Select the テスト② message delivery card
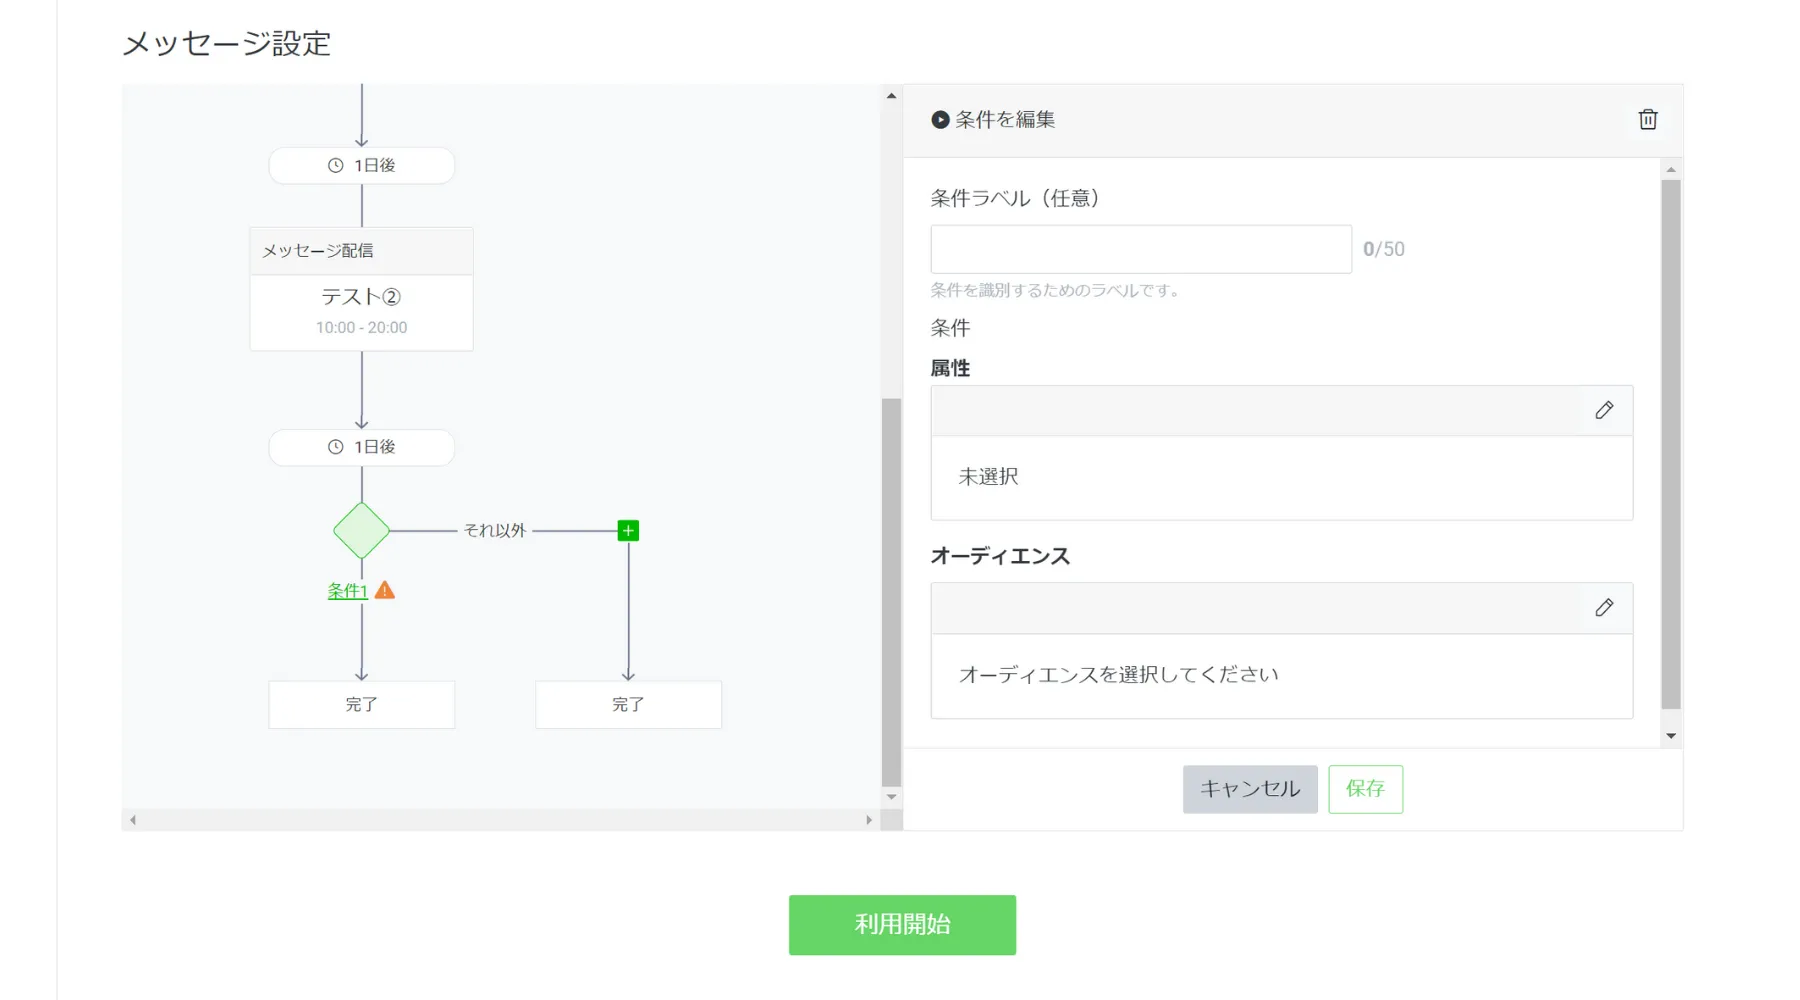Viewport: 1800px width, 1000px height. (361, 311)
